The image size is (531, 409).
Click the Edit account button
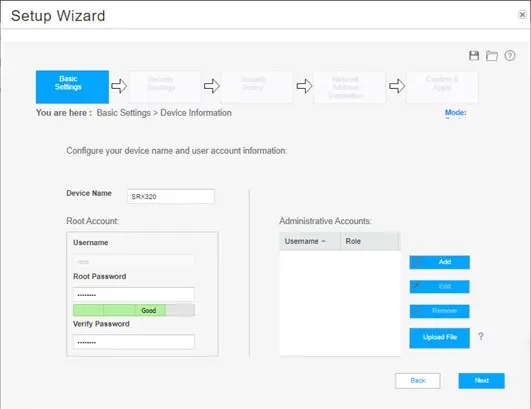coord(439,286)
